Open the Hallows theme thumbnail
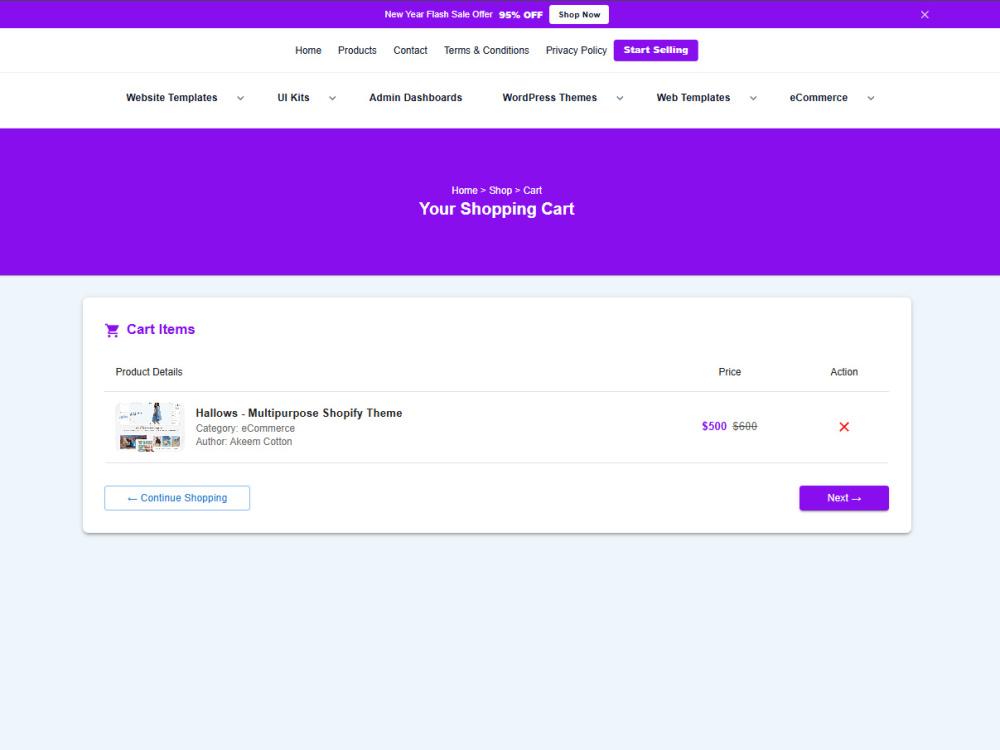 150,427
